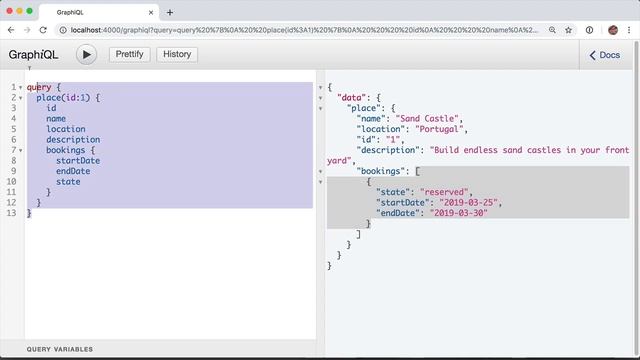Image resolution: width=640 pixels, height=360 pixels.
Task: Collapse the bookings block on line 7
Action: pos(20,151)
